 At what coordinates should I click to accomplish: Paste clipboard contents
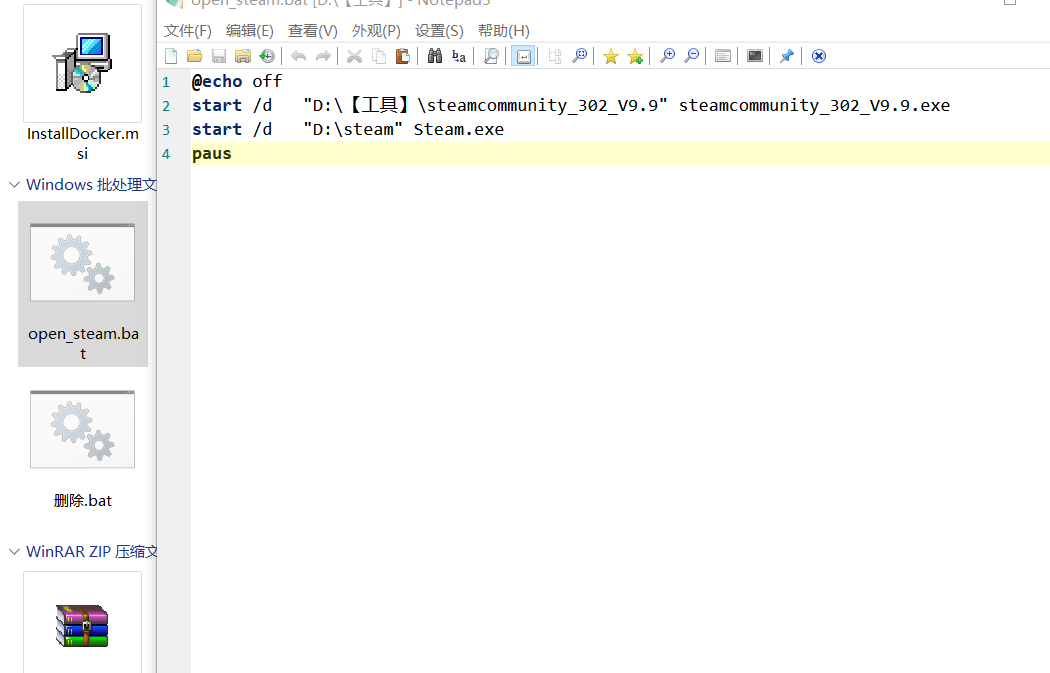coord(402,56)
